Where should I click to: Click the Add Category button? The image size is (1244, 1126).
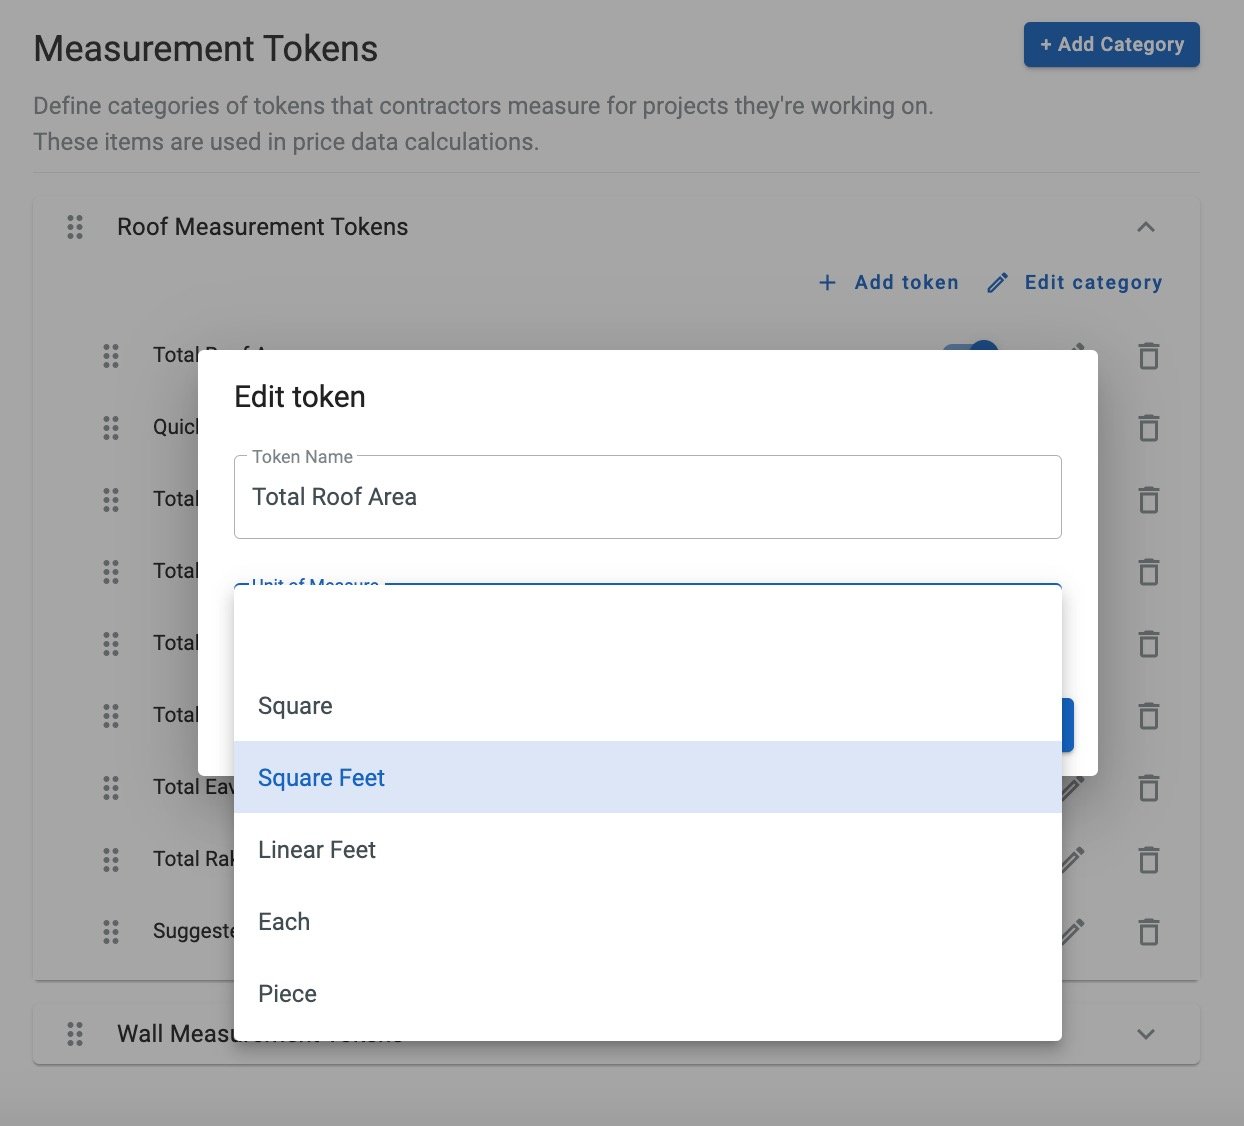(1111, 44)
